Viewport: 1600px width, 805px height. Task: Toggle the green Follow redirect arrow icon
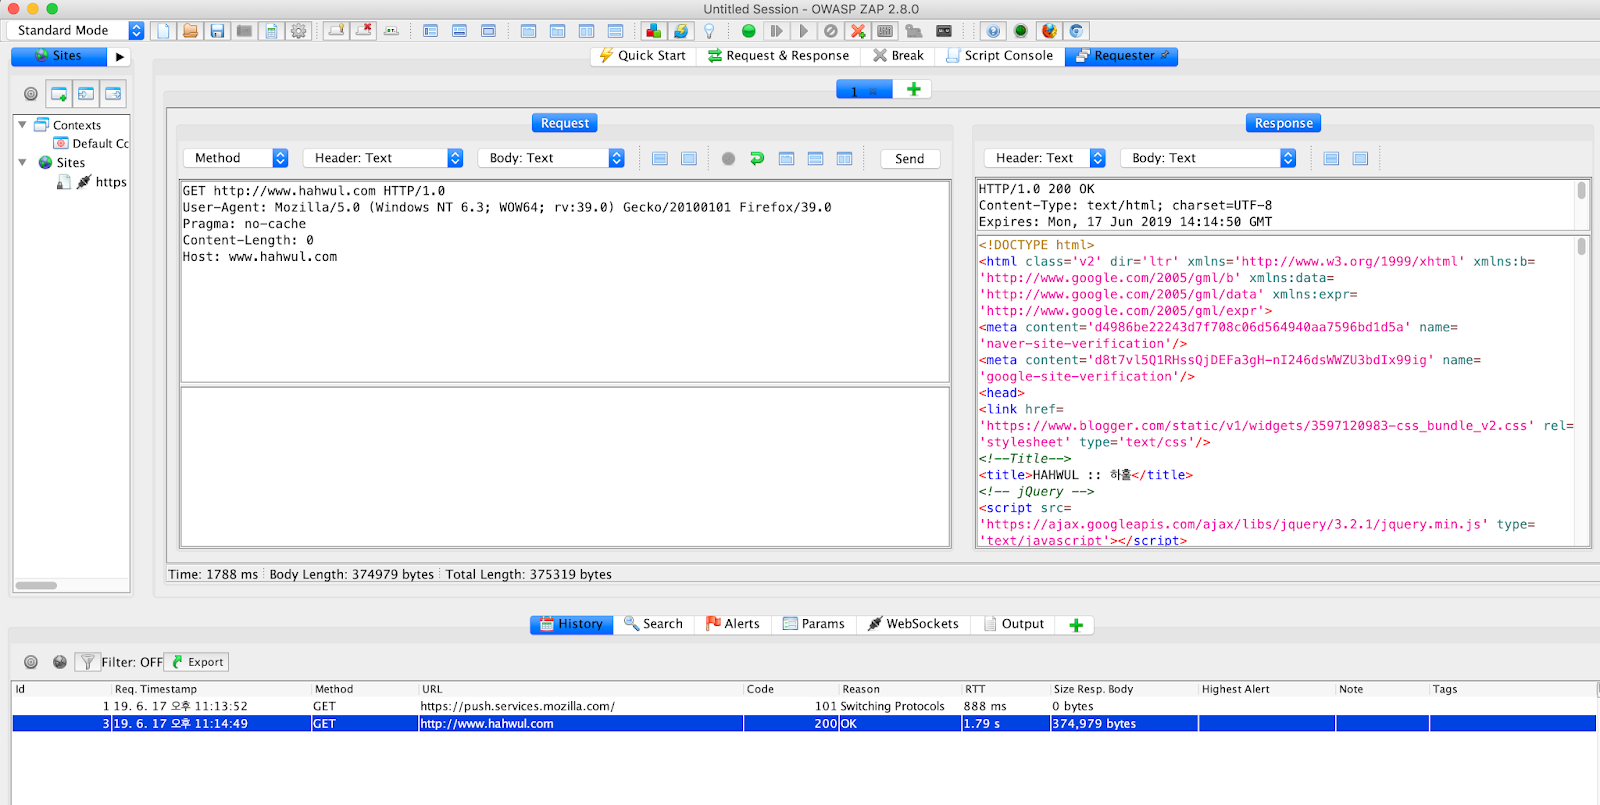point(757,158)
